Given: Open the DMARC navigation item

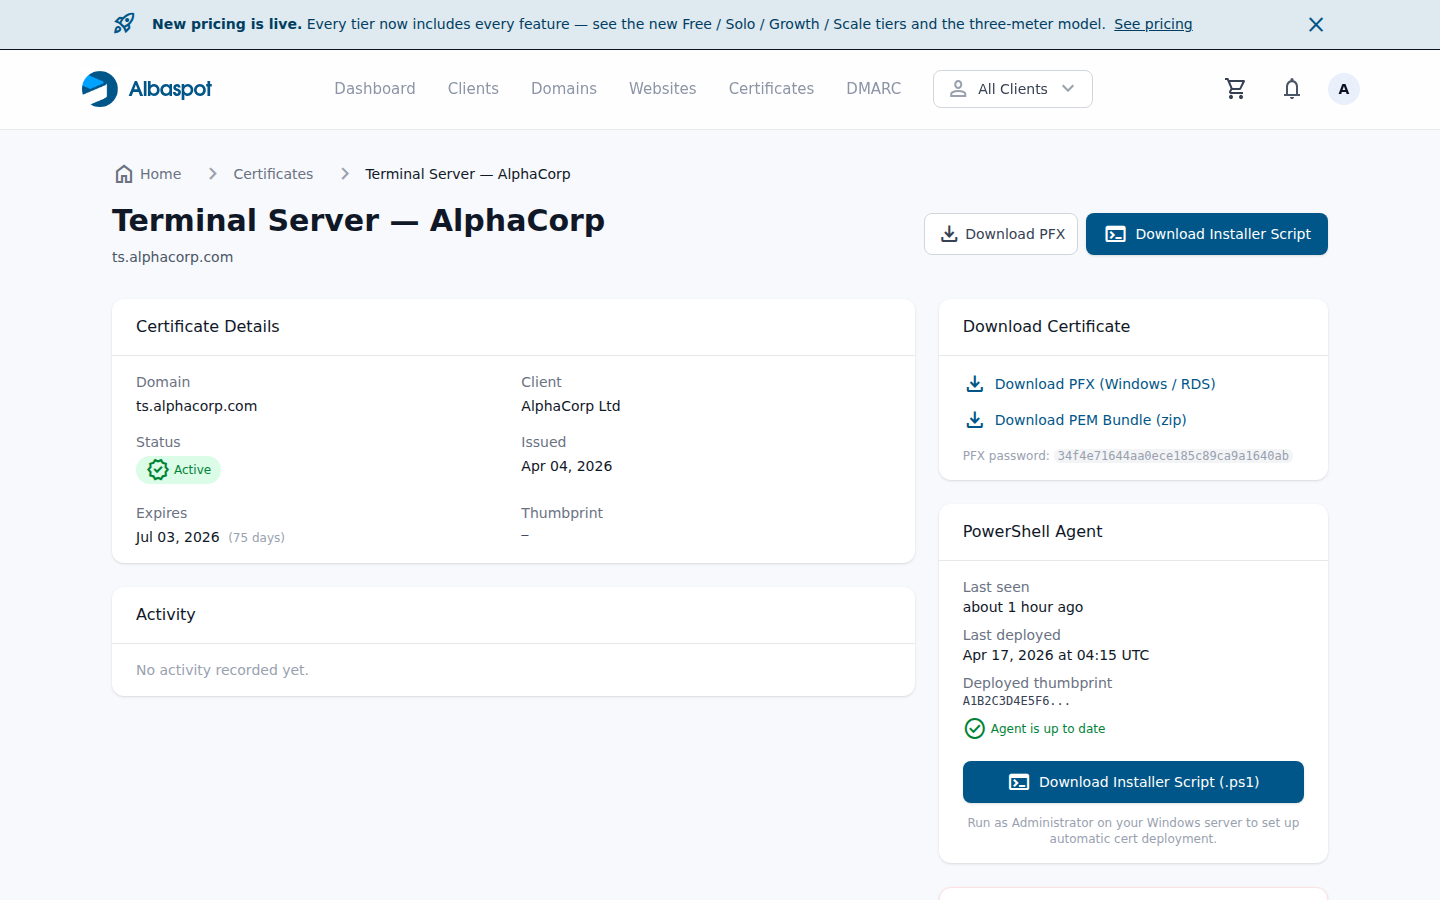Looking at the screenshot, I should pyautogui.click(x=873, y=89).
